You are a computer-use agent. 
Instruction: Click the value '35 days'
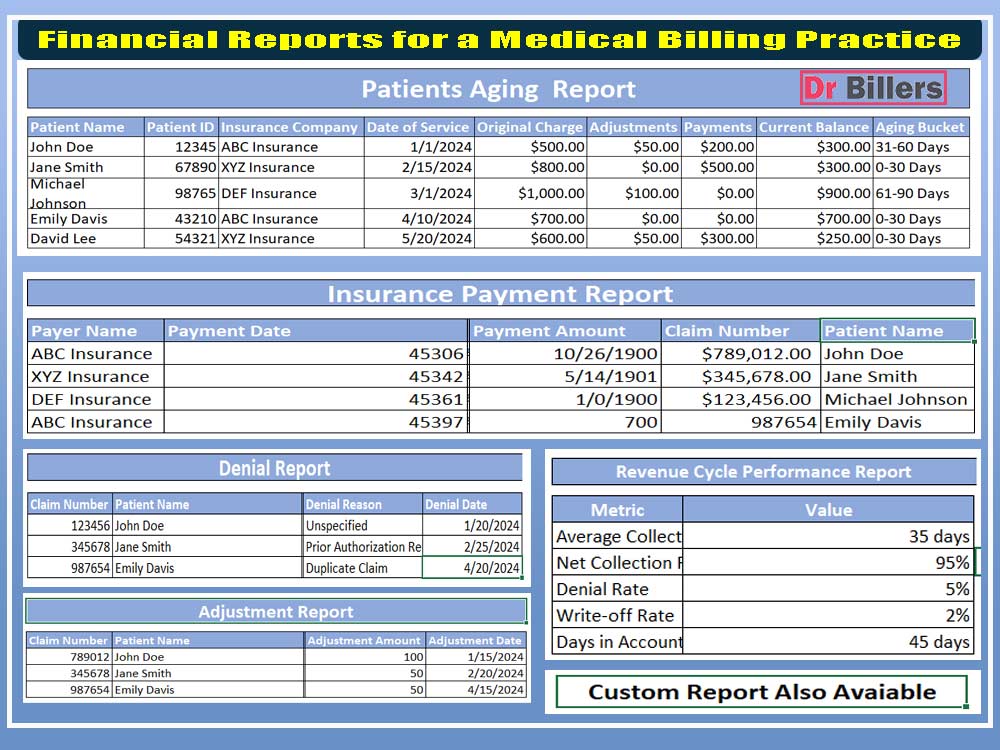click(x=828, y=536)
